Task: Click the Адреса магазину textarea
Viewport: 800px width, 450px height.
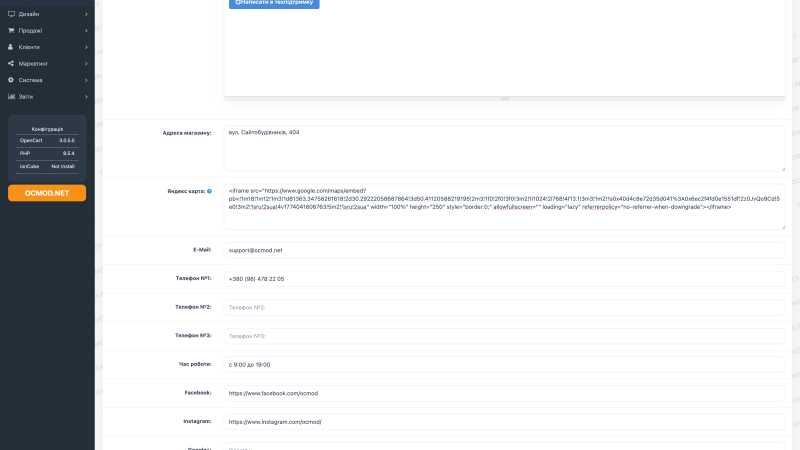Action: [505, 148]
